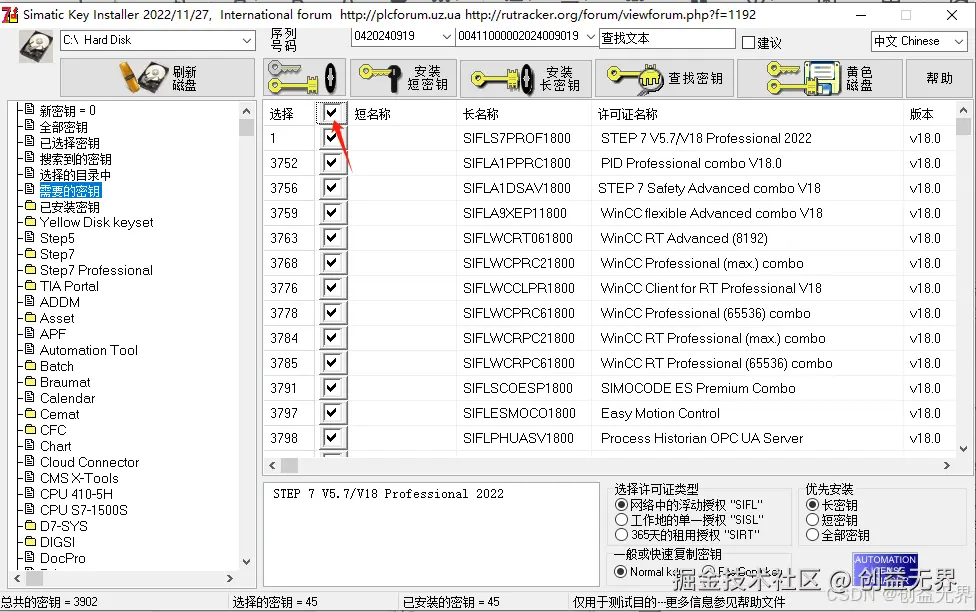Select 长密钥 priority install radio
Viewport: 976px width, 612px height.
(x=812, y=504)
